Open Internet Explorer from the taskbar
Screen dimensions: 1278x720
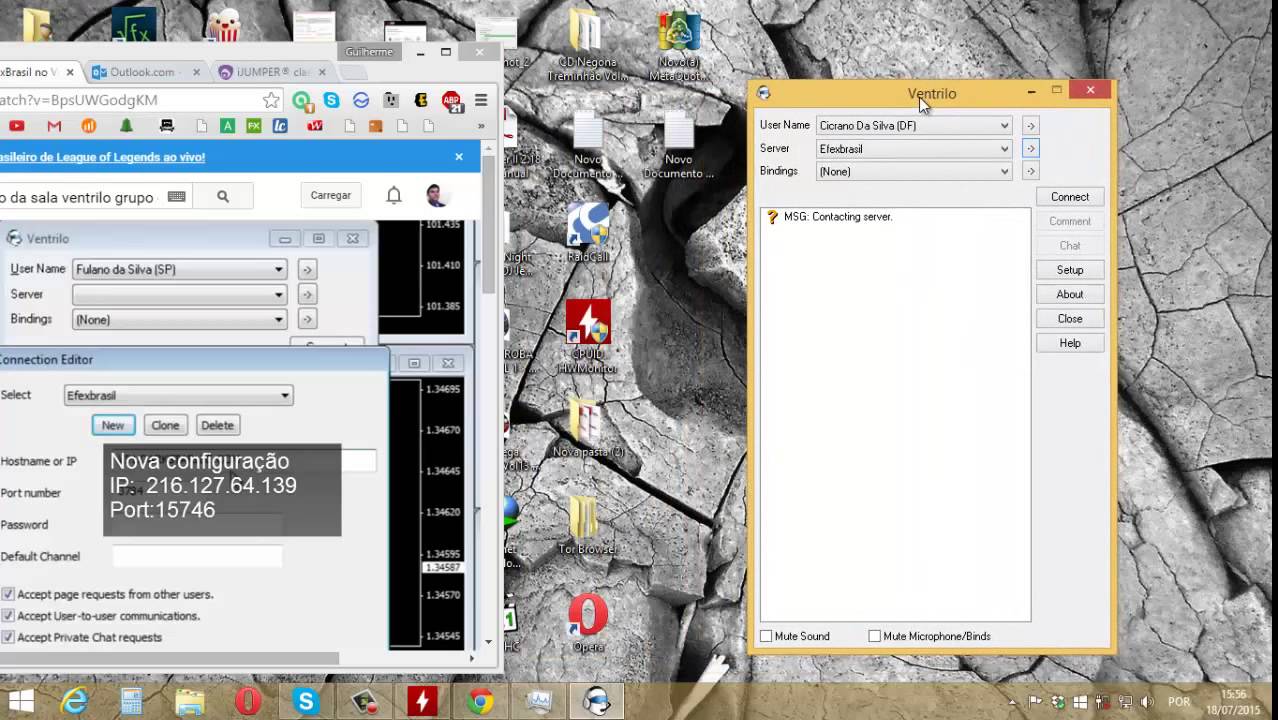[x=74, y=702]
